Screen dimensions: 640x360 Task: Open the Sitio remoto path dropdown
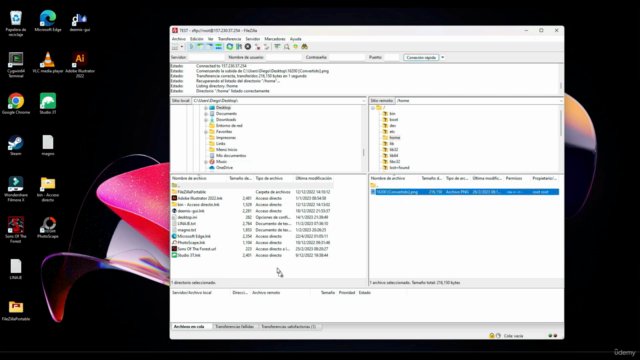561,101
